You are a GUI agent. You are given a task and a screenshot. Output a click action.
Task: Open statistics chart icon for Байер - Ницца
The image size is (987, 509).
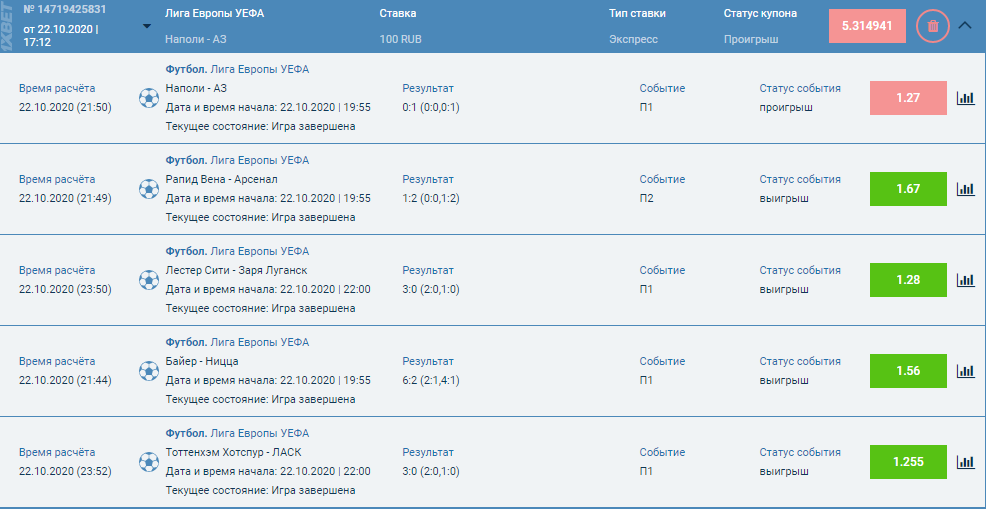coord(965,371)
